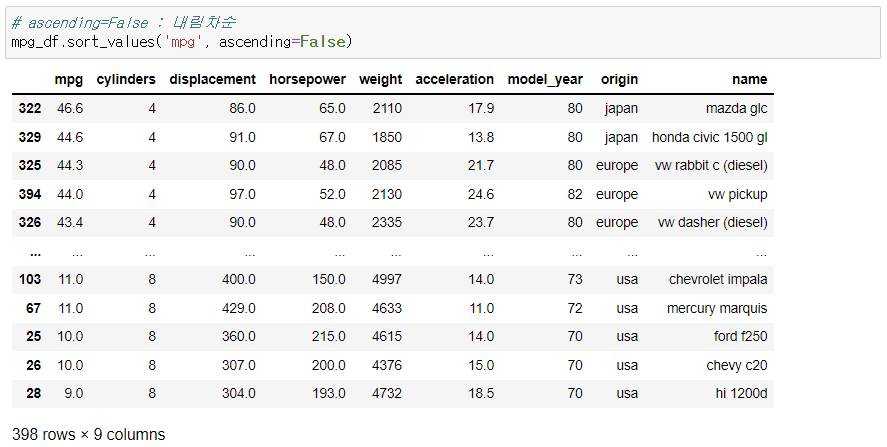The width and height of the screenshot is (887, 447).
Task: Click the horsepower value 52.0
Action: tap(332, 195)
